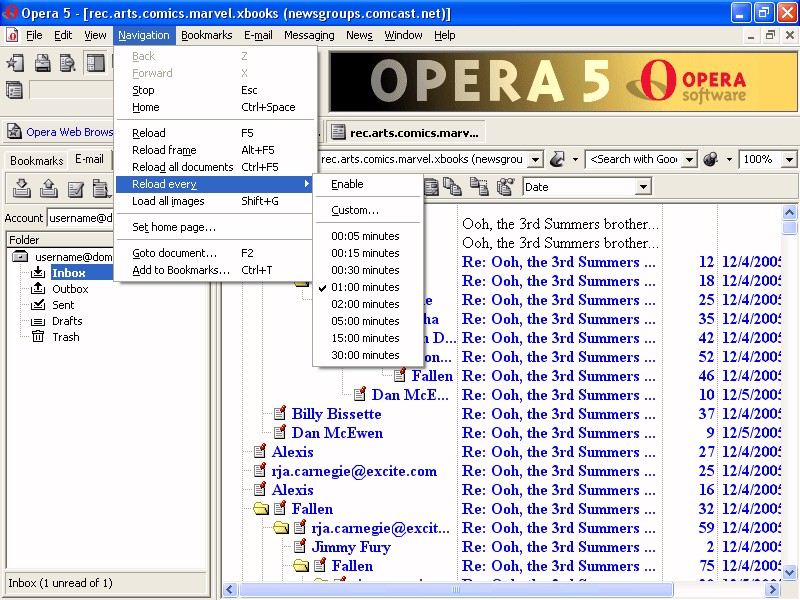Screen dimensions: 800x600
Task: Click the horizontal scrollbar thumb
Action: [x=456, y=590]
